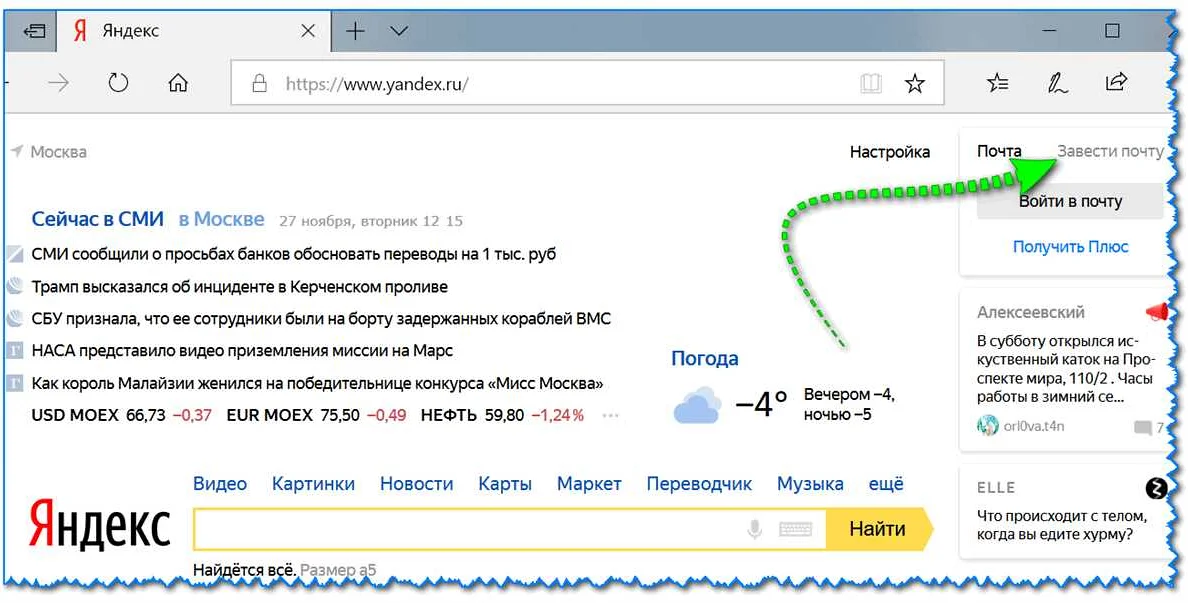Open СБУ признала news headline
The image size is (1188, 603).
coord(321,319)
